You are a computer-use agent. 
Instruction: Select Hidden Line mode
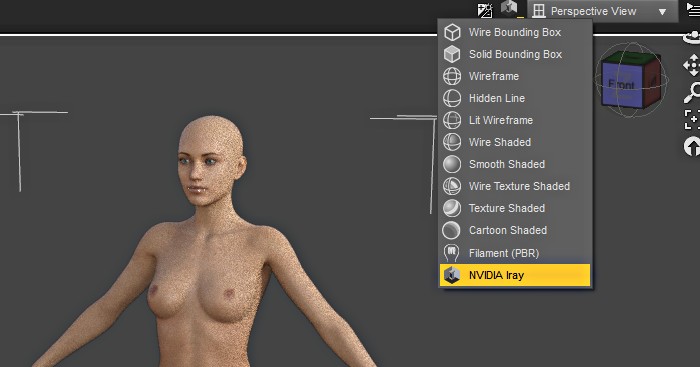click(x=515, y=98)
